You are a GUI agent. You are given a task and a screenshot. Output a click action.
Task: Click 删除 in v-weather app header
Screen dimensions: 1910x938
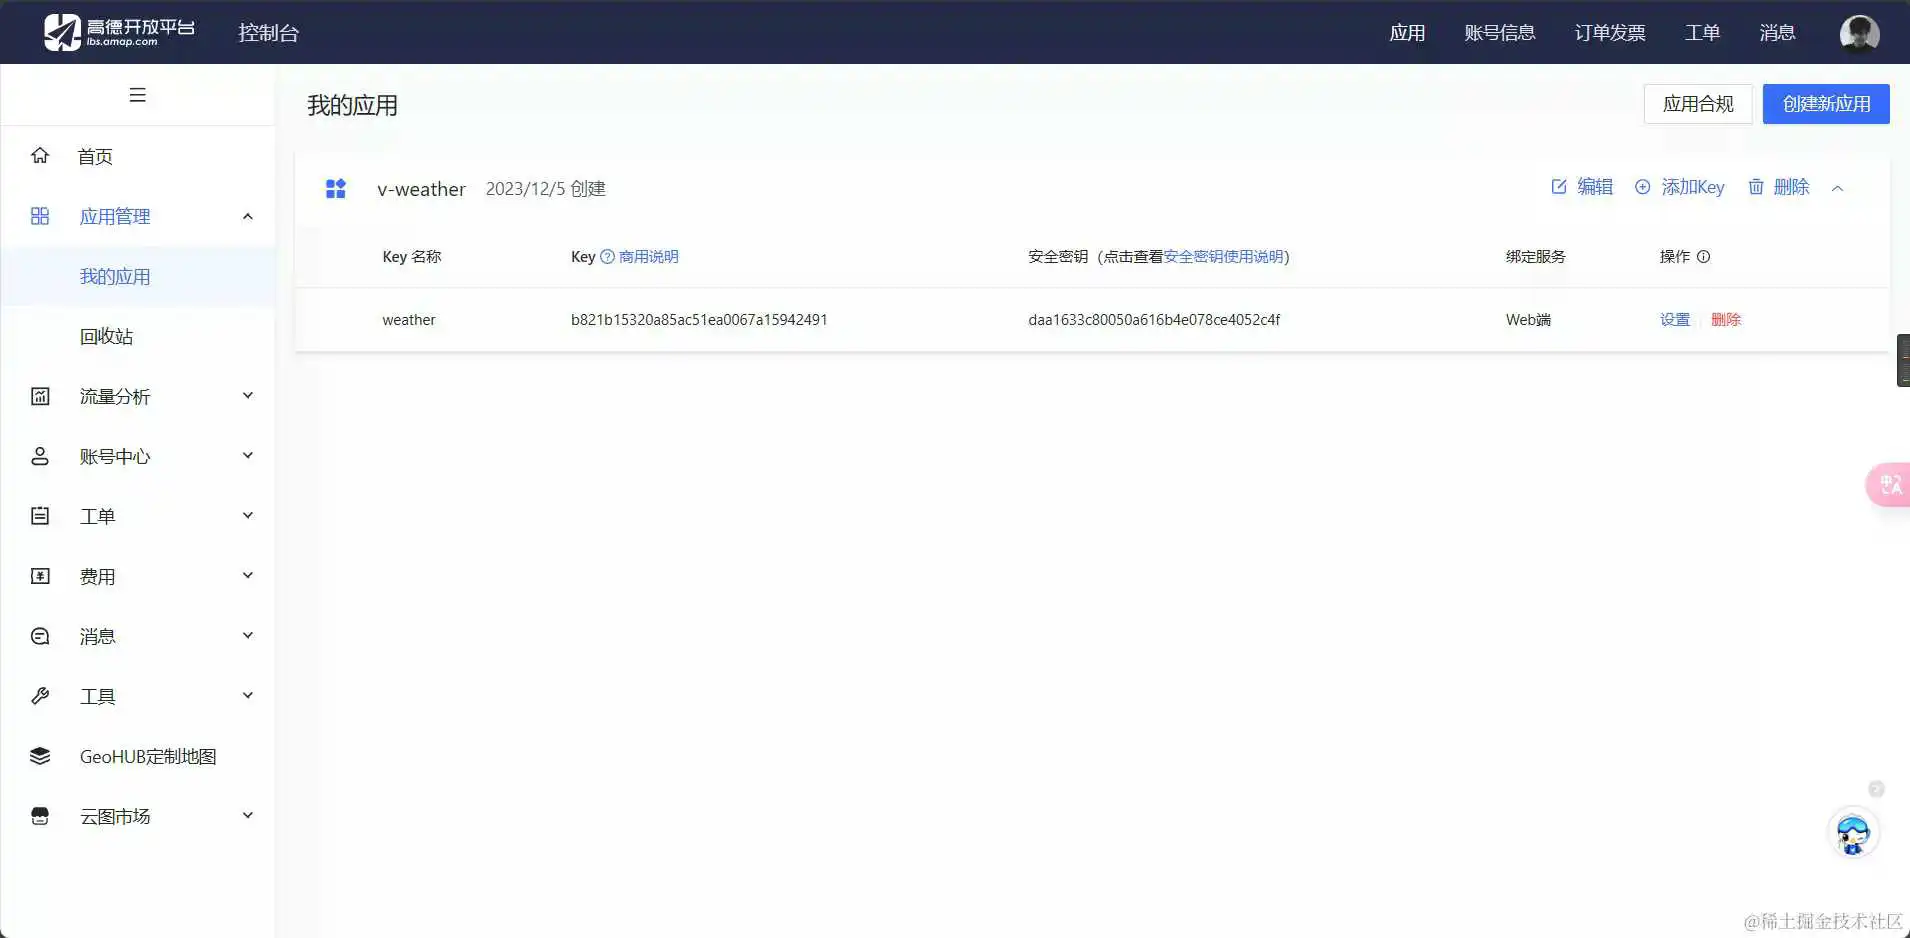[x=1791, y=187]
